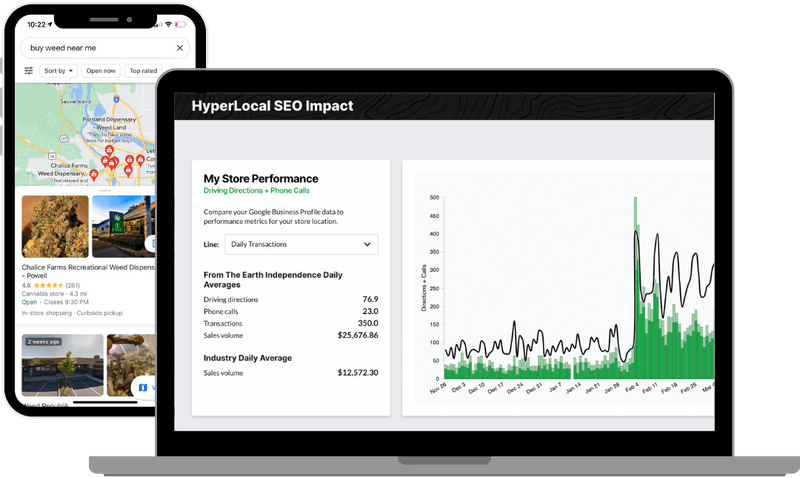Click the 'Nov 26' x-axis label
Screen dimensions: 800x478
438,388
